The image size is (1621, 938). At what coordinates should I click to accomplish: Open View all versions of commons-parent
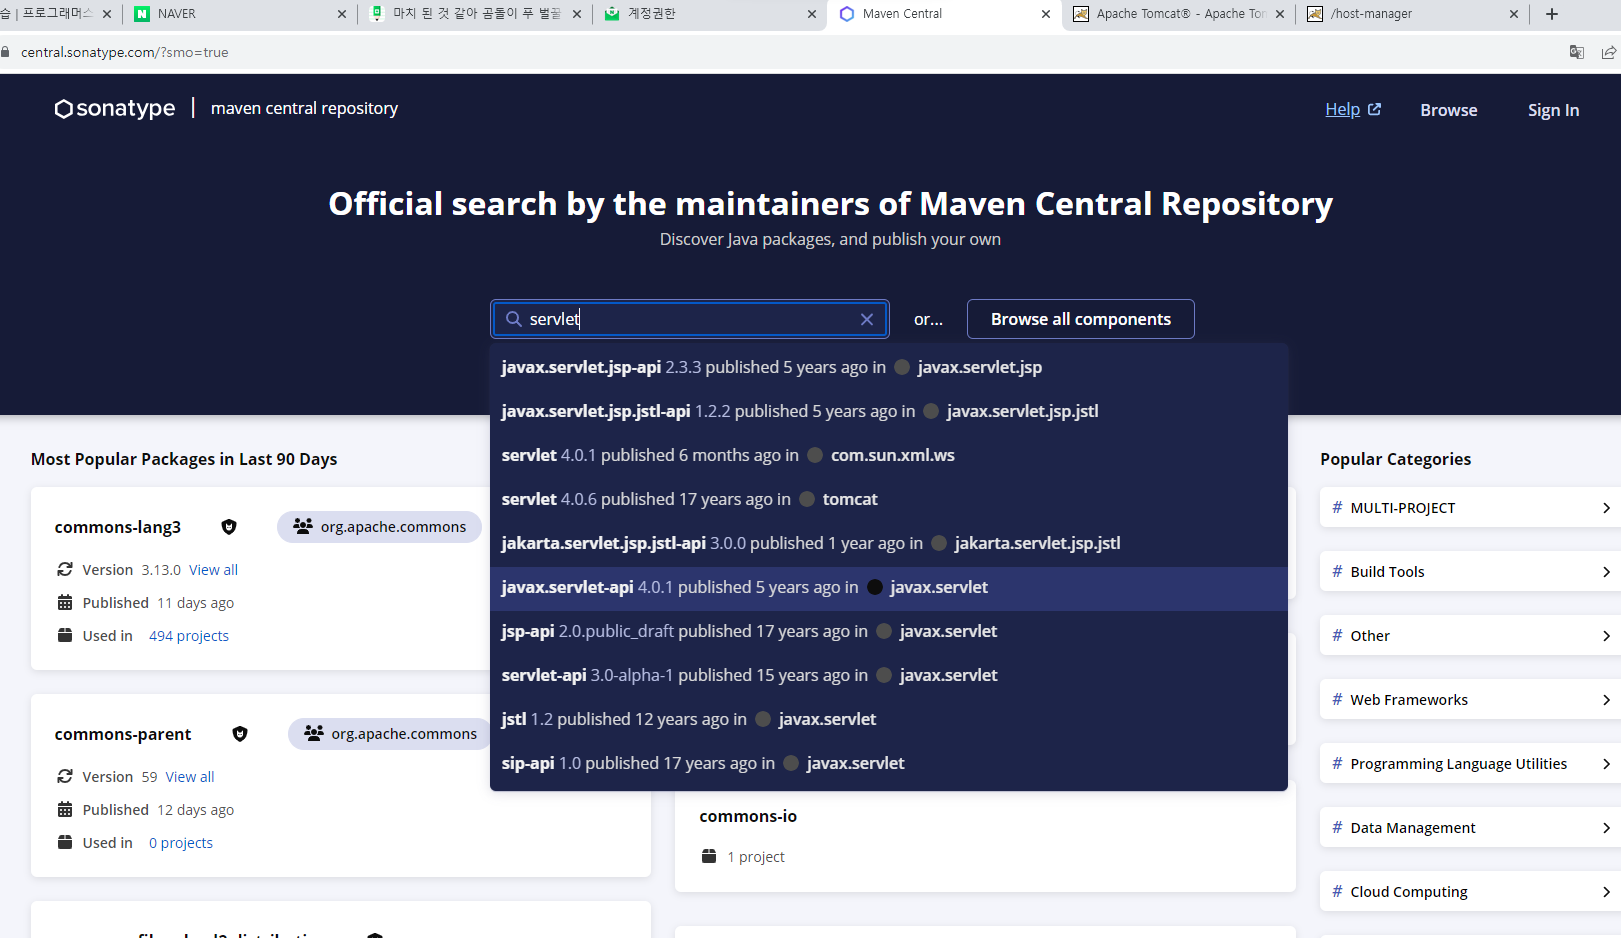click(x=190, y=777)
